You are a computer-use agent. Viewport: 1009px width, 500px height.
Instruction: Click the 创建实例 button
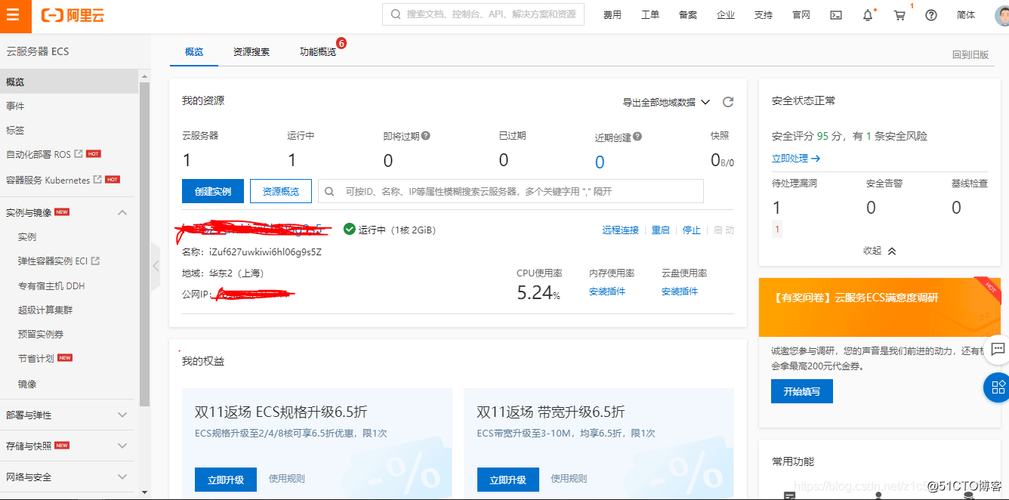[x=213, y=191]
